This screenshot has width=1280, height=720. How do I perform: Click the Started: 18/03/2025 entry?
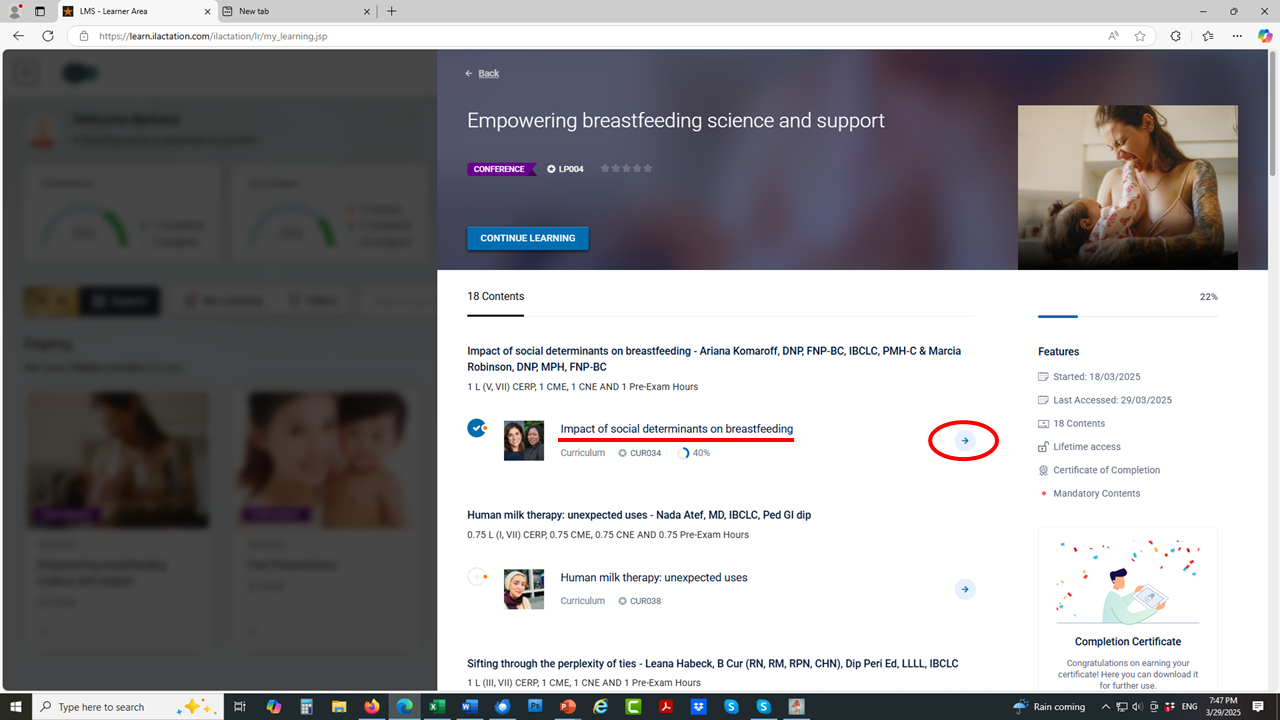(x=1089, y=377)
